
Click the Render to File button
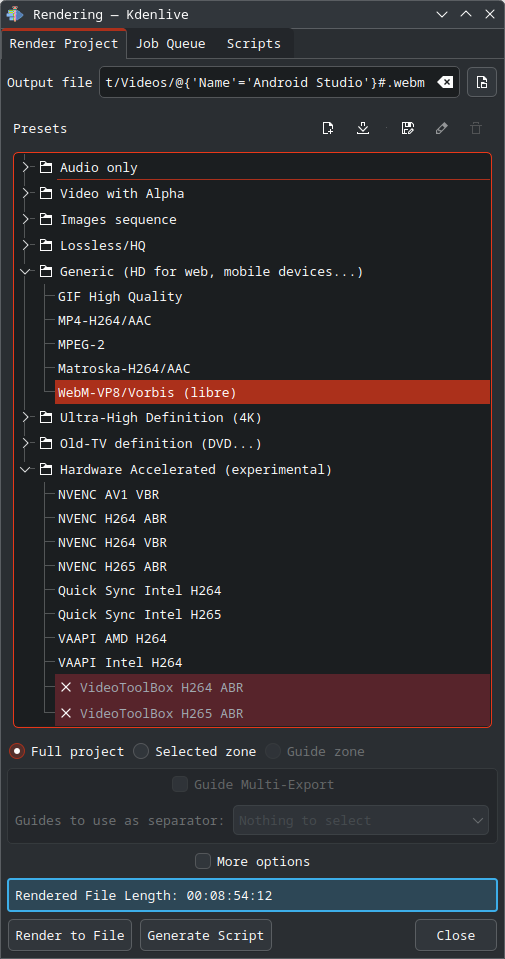(x=70, y=935)
